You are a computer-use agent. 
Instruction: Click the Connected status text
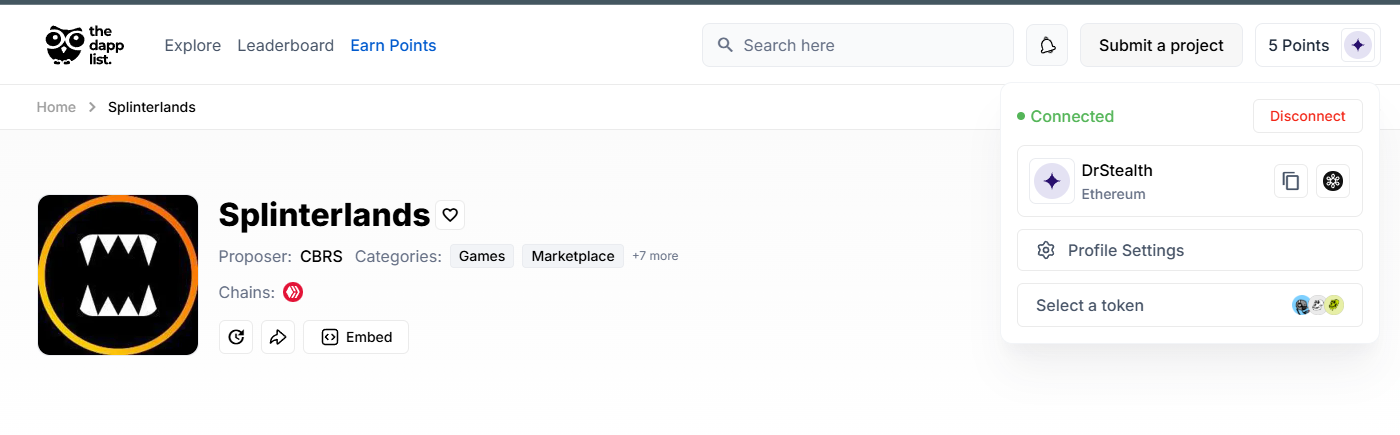point(1072,116)
